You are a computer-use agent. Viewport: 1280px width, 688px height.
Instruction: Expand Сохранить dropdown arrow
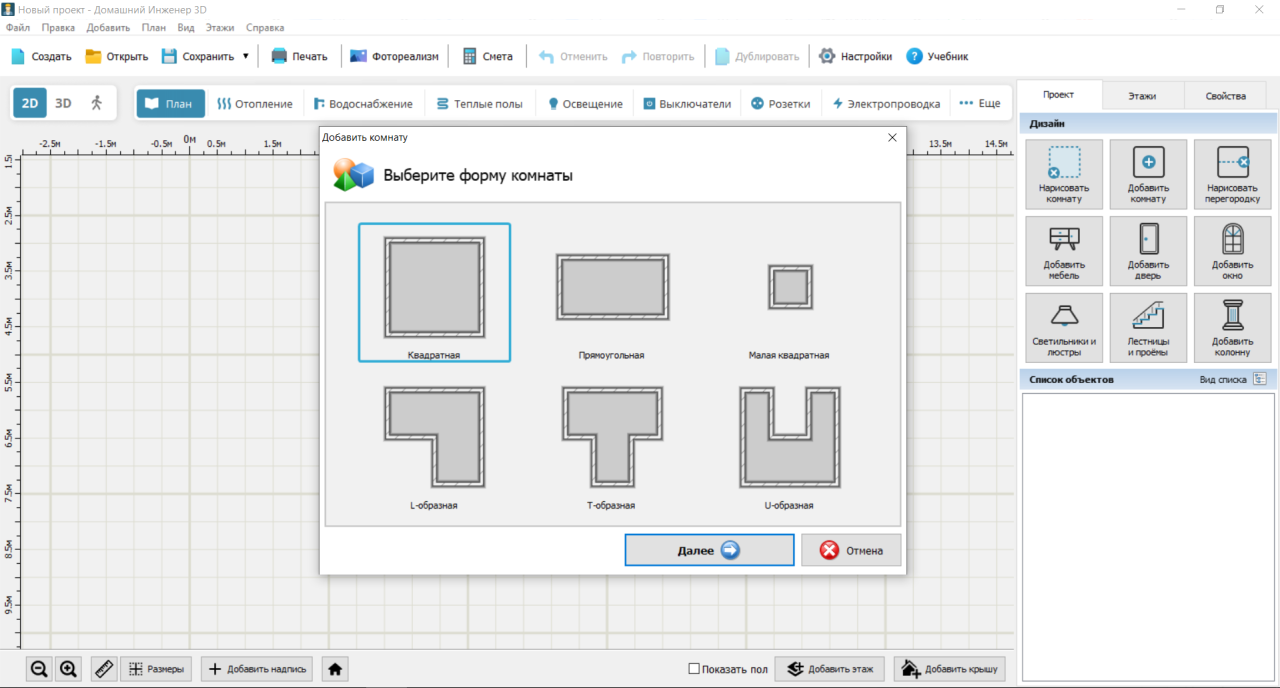point(245,56)
